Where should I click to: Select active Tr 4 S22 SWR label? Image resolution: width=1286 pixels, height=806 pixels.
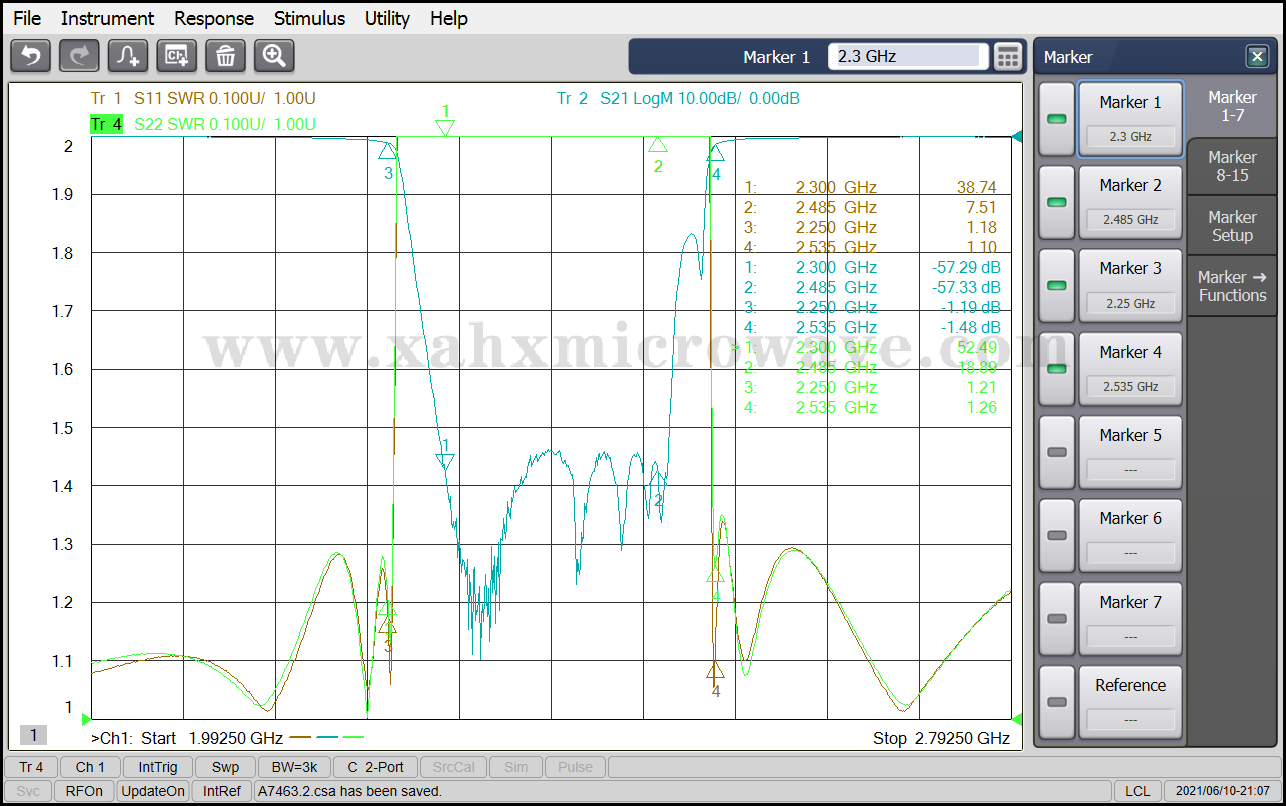(x=203, y=124)
